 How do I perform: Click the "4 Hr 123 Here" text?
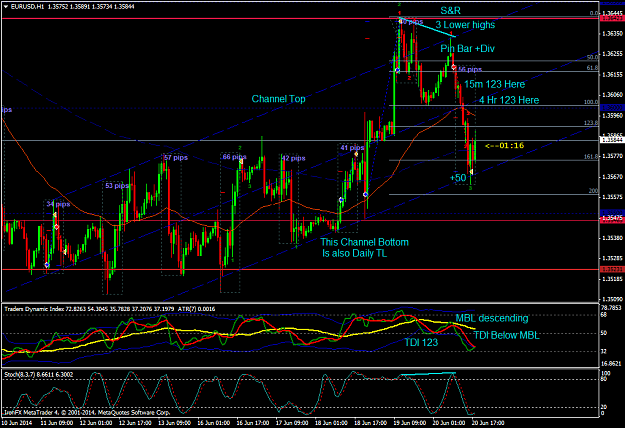(x=509, y=100)
